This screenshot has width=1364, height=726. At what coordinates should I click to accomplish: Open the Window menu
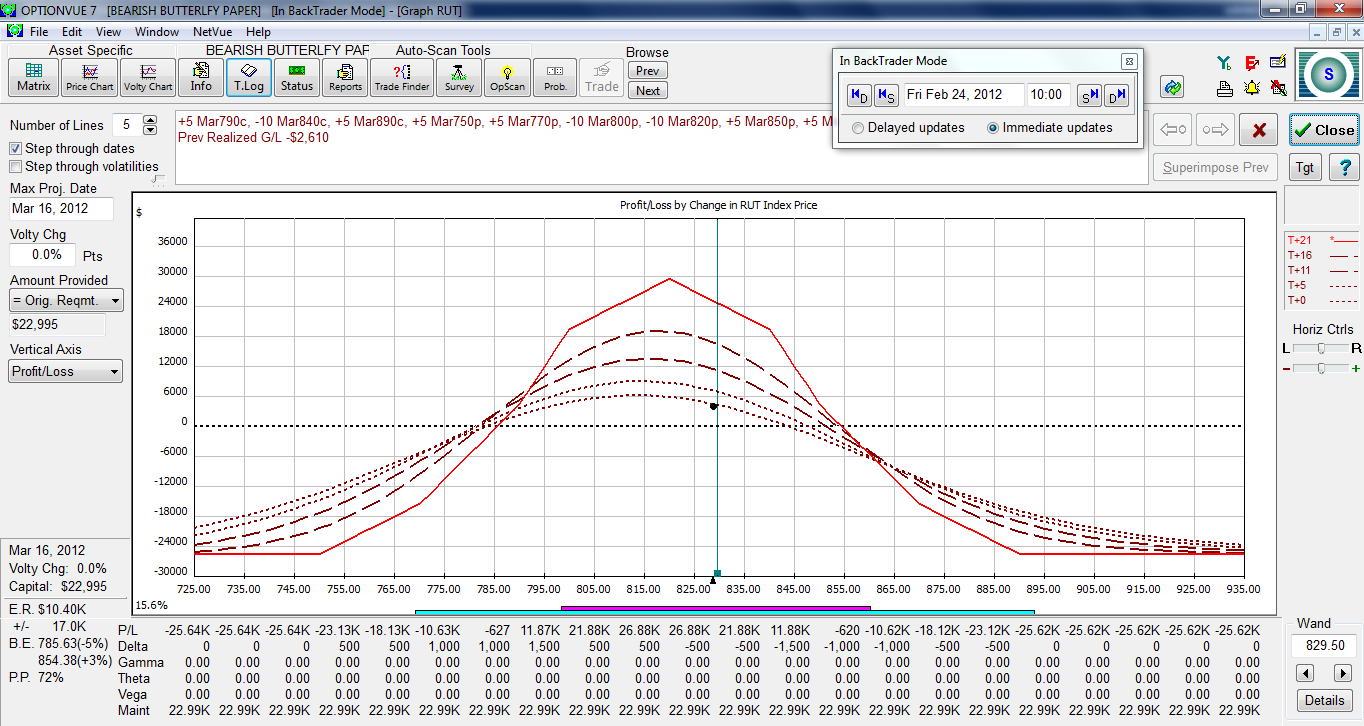point(157,32)
